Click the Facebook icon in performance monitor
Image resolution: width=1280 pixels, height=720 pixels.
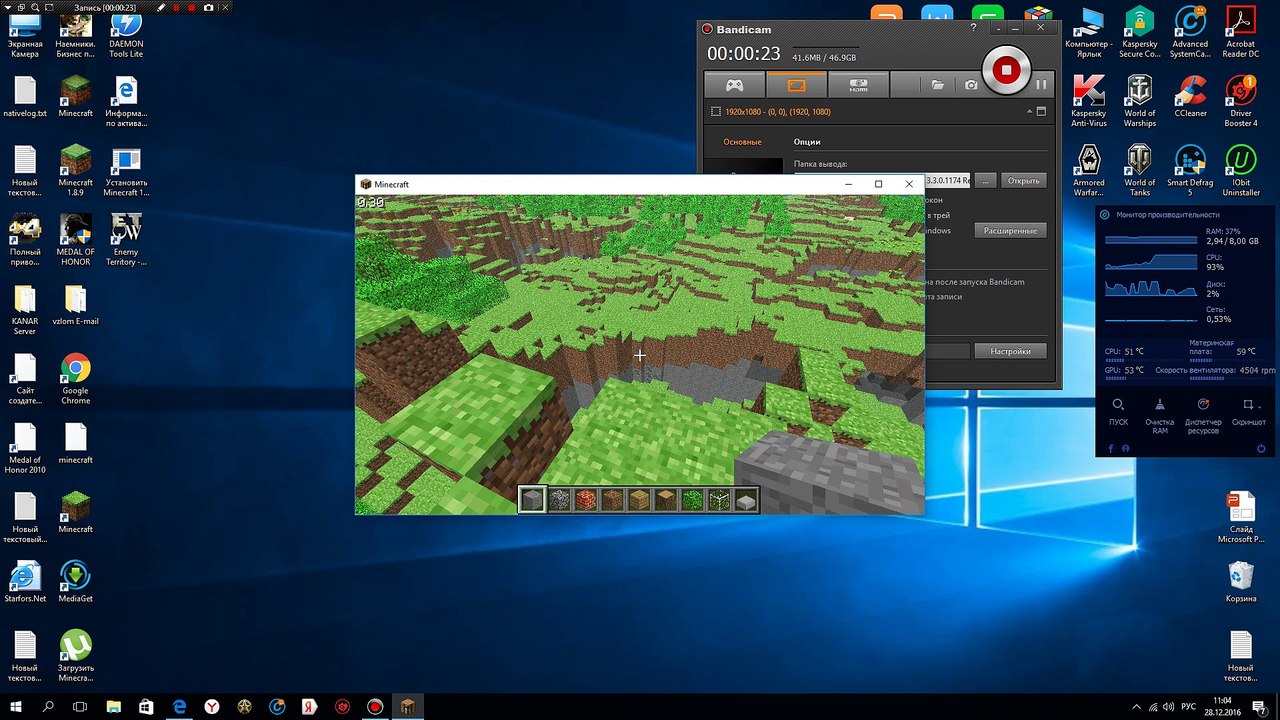point(1110,448)
